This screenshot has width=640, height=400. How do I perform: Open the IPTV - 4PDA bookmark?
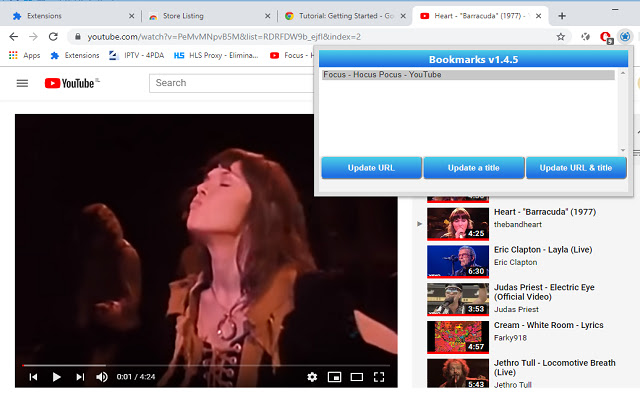(137, 56)
